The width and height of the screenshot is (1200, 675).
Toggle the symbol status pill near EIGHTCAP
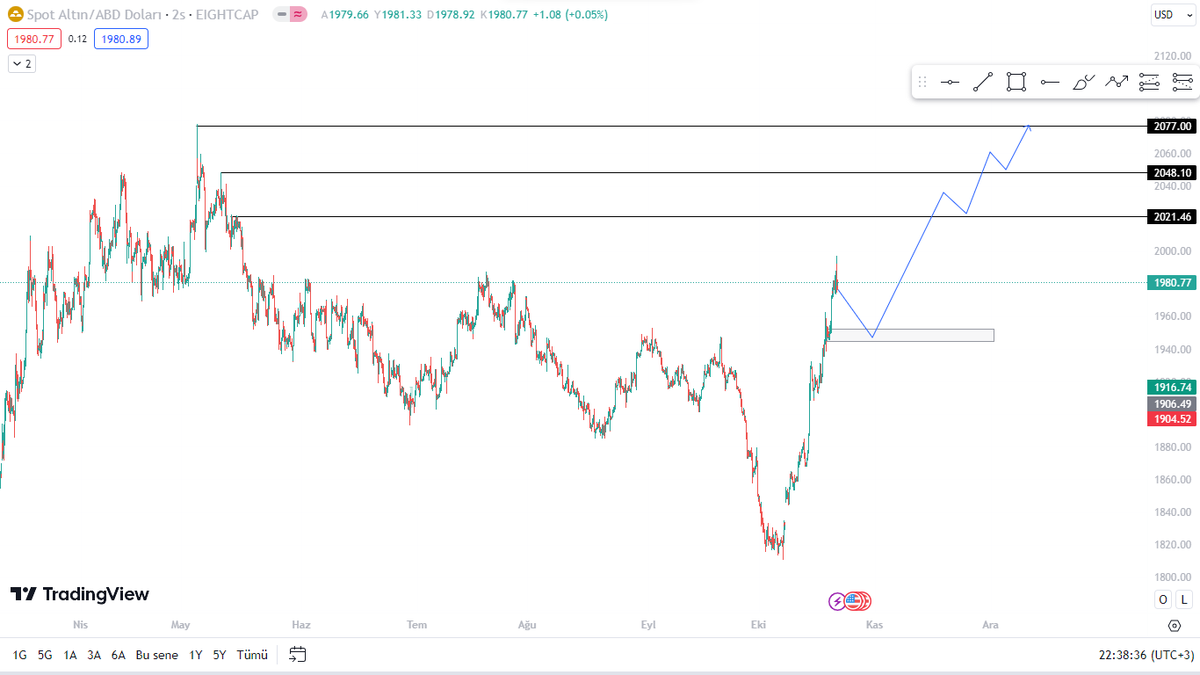[289, 14]
